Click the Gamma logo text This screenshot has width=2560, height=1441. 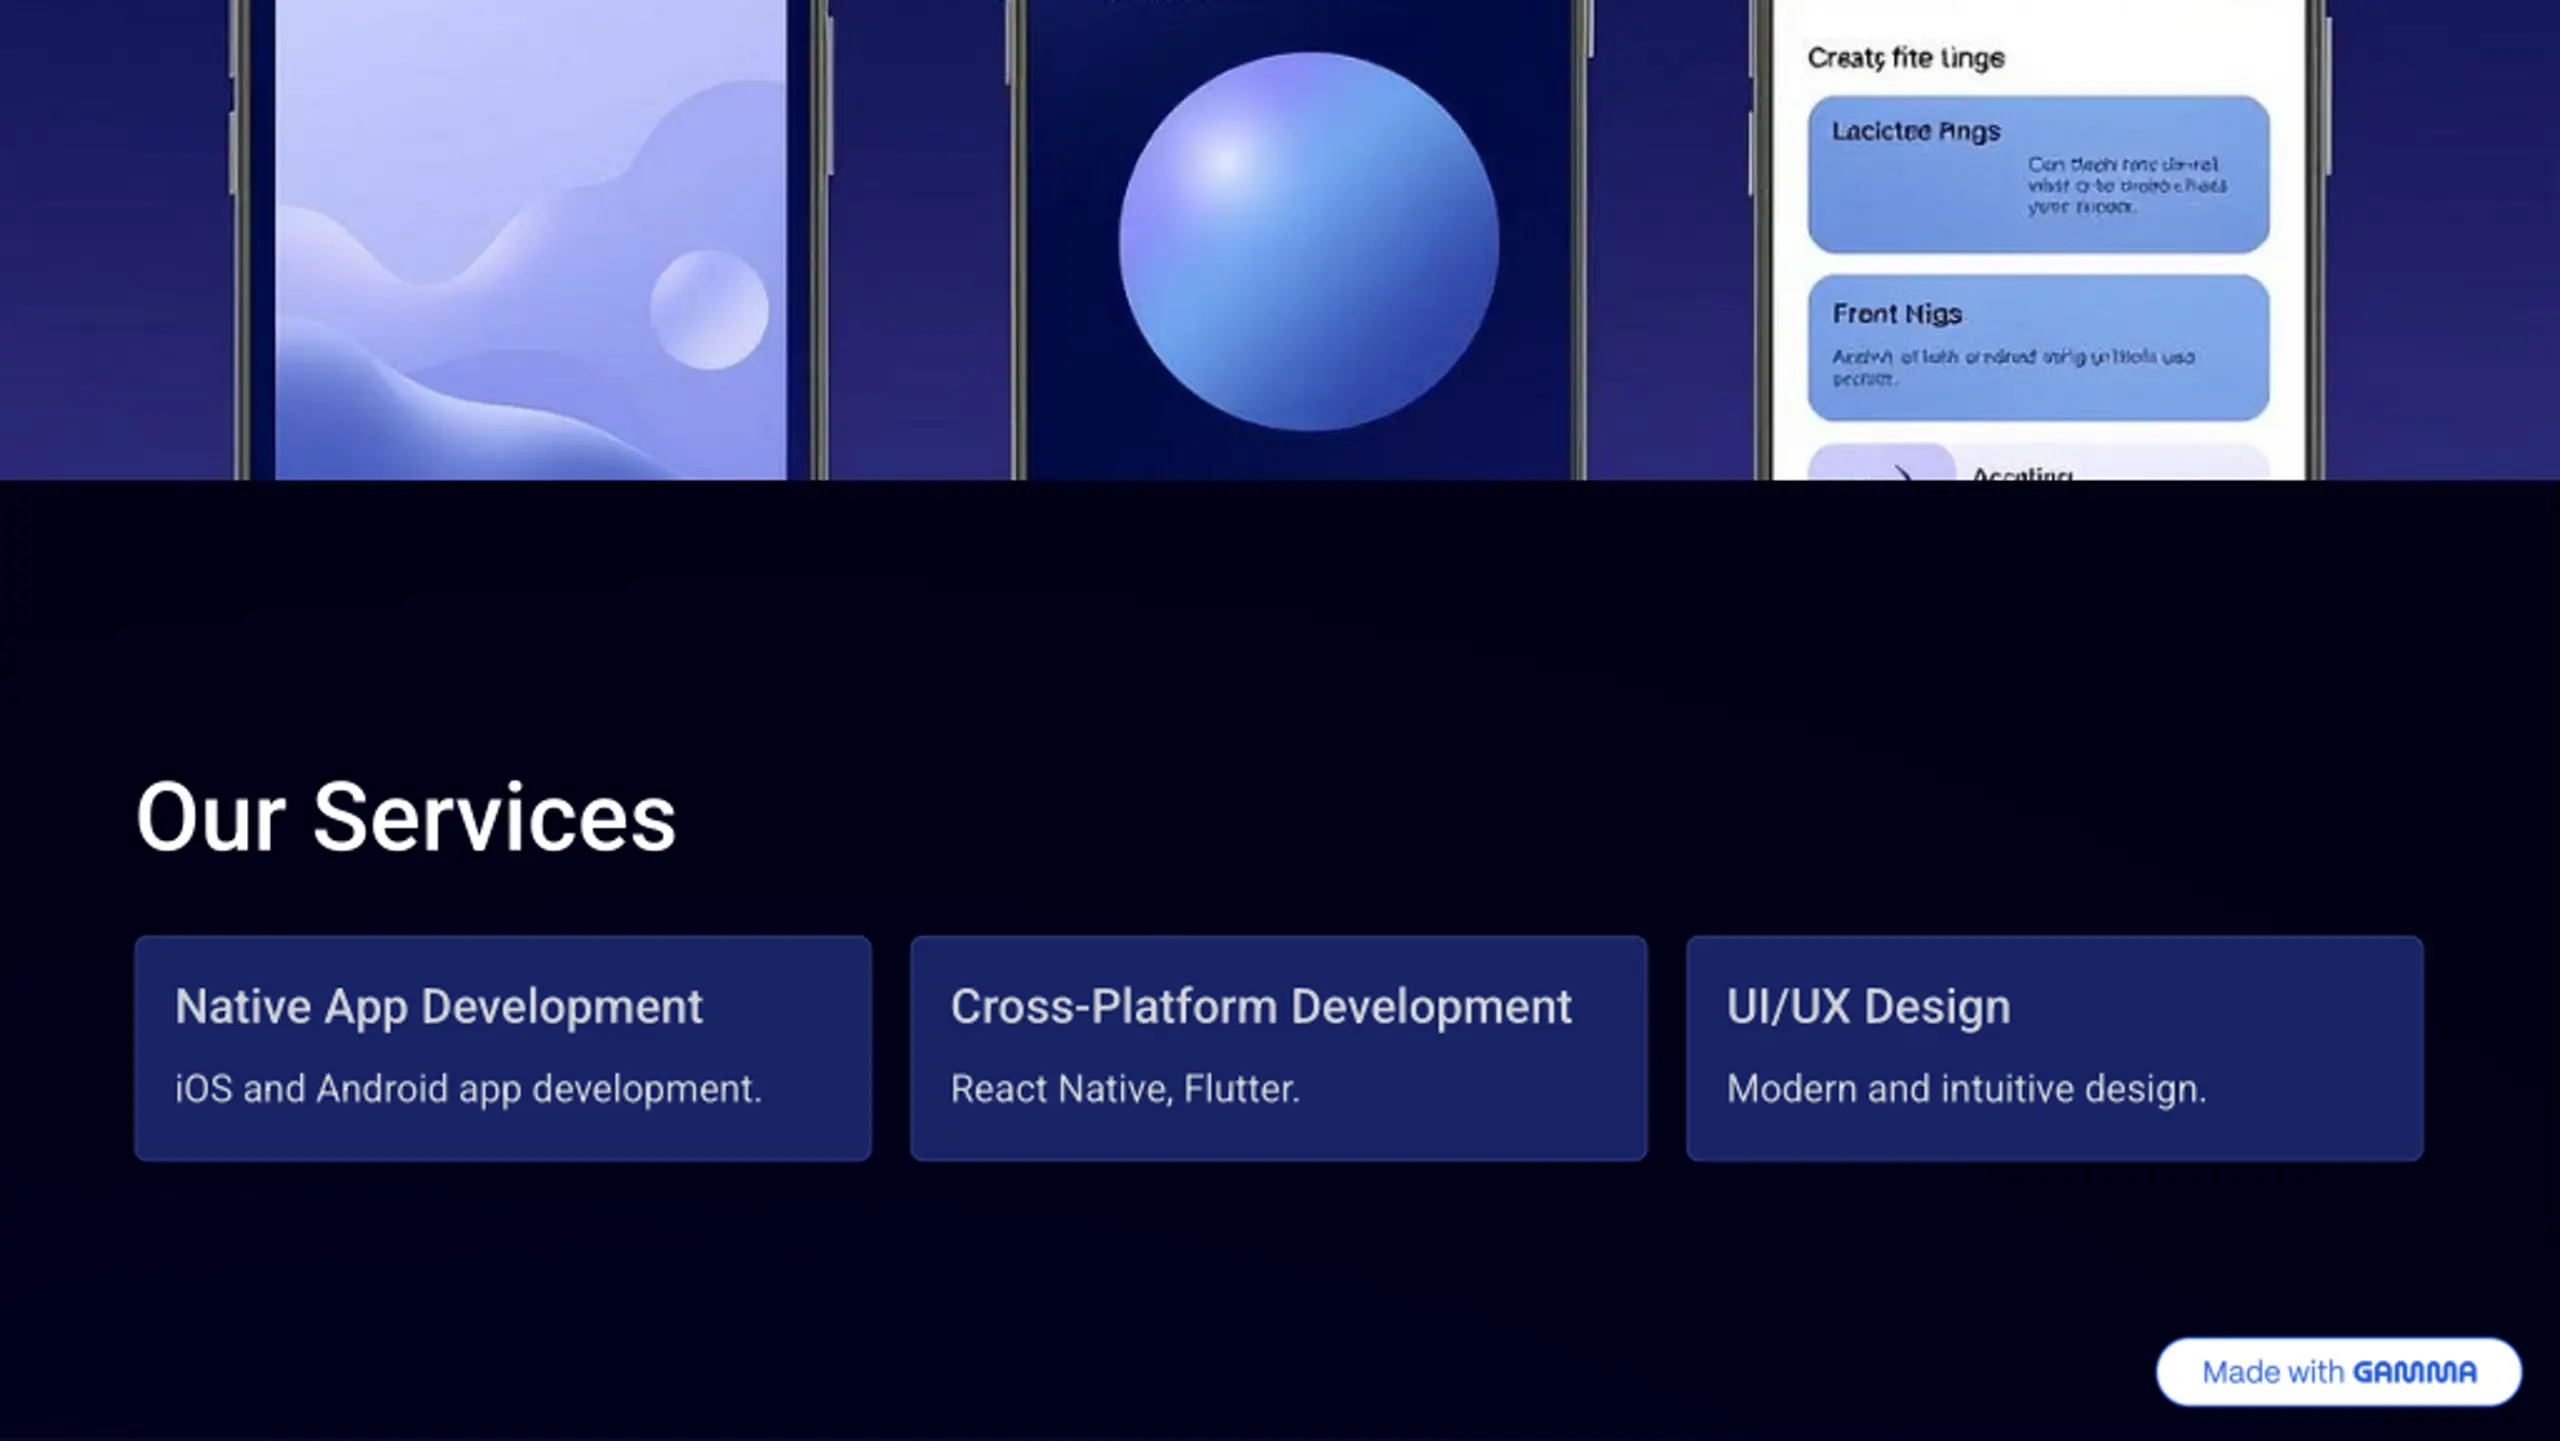click(2415, 1372)
